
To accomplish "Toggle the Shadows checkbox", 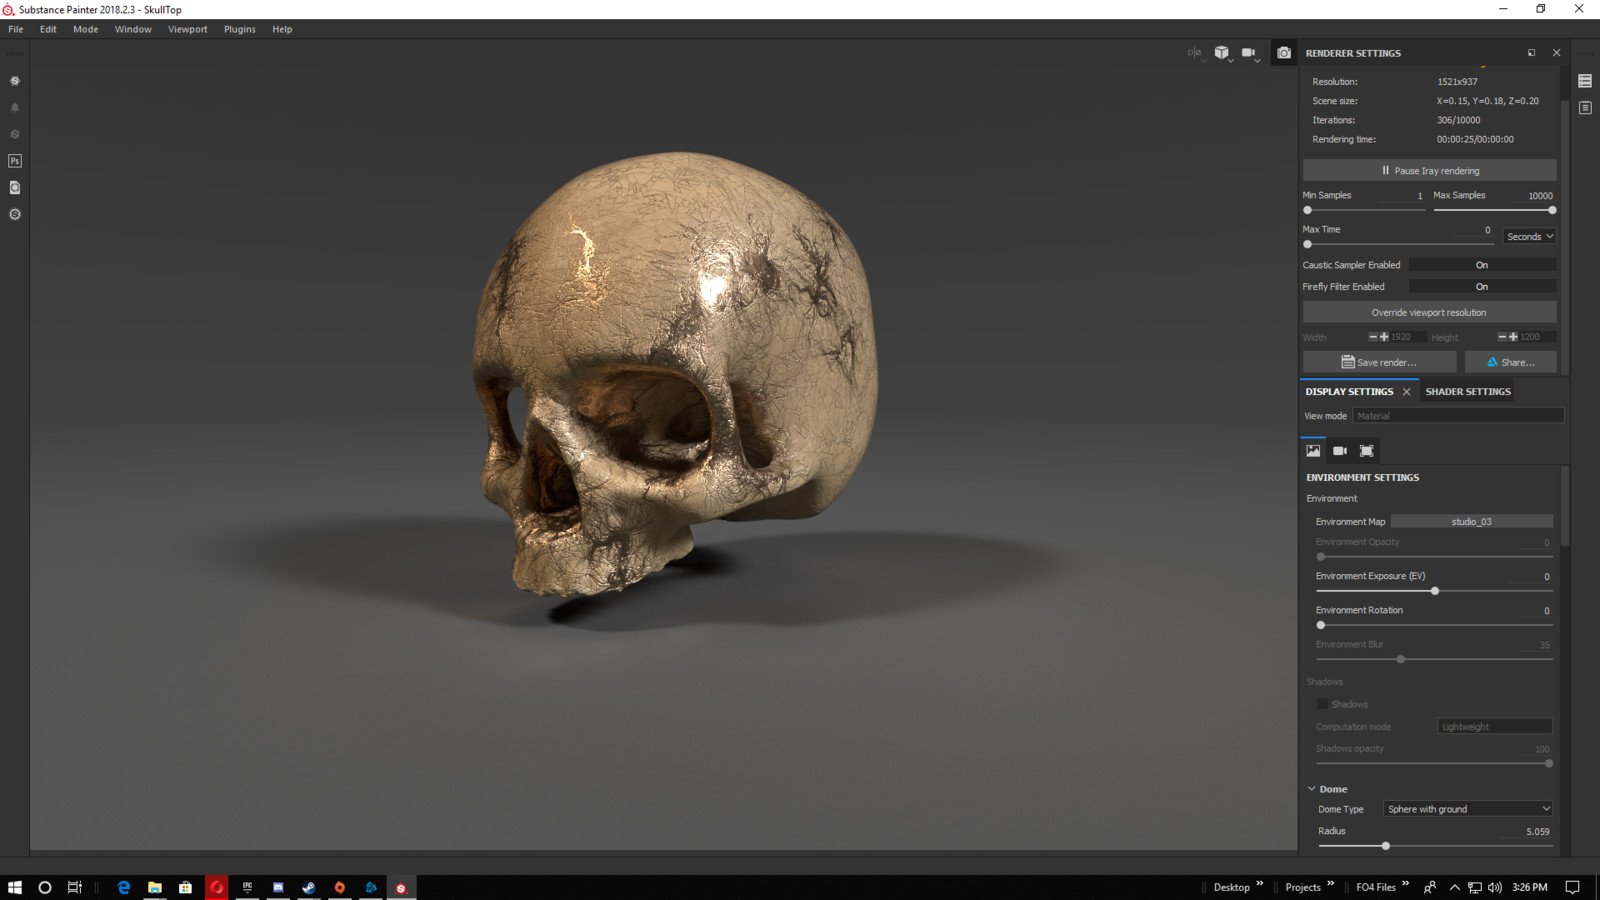I will (x=1322, y=704).
